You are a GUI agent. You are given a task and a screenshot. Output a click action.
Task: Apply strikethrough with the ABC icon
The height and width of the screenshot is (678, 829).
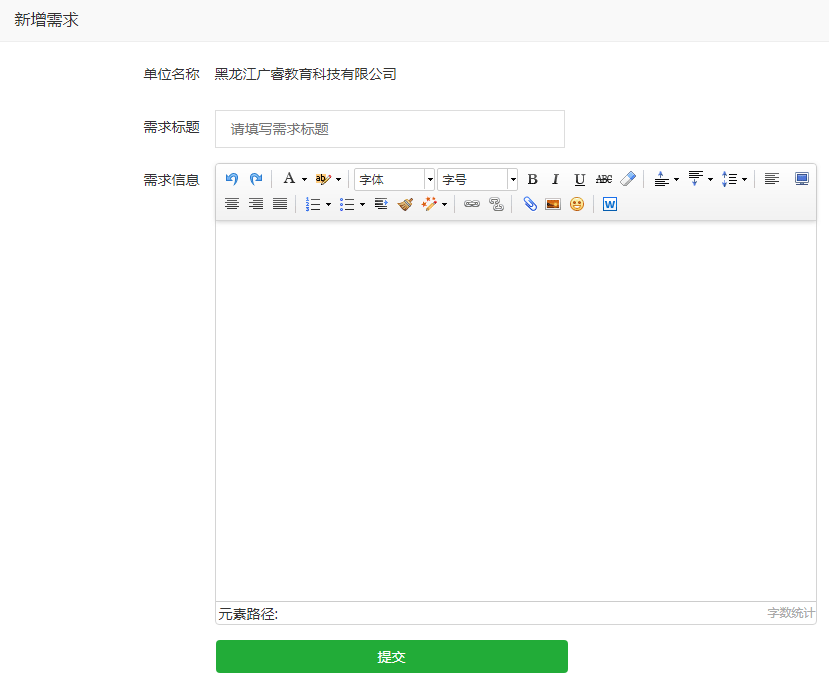pos(604,179)
